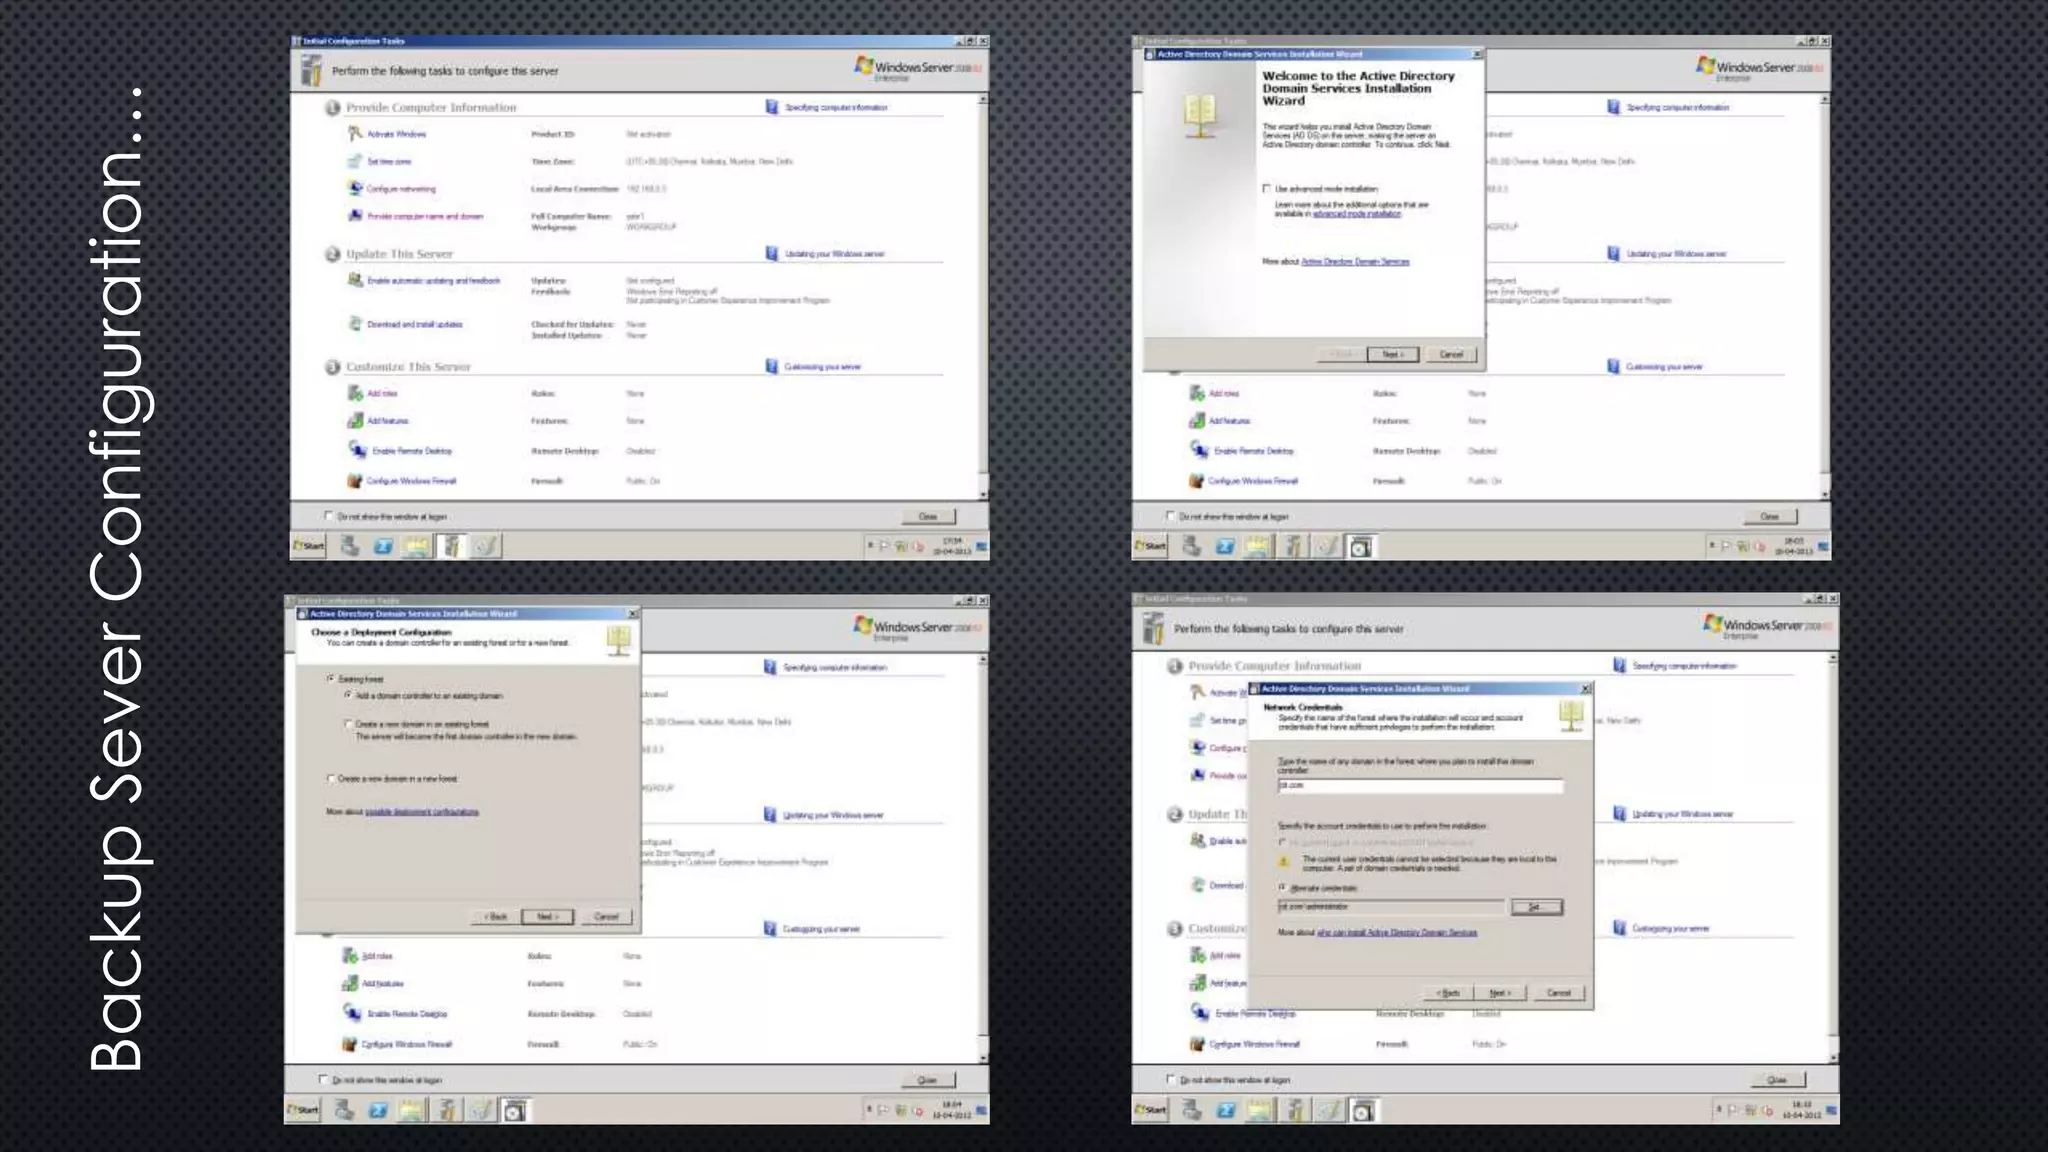Open 'possible deployment configurations' link
The height and width of the screenshot is (1152, 2048).
pyautogui.click(x=422, y=812)
